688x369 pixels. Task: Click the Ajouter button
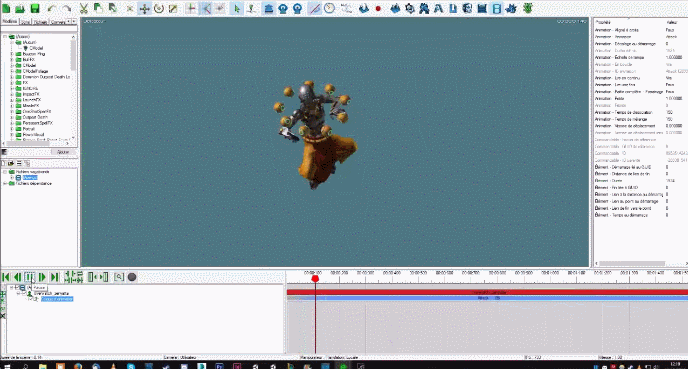63,152
